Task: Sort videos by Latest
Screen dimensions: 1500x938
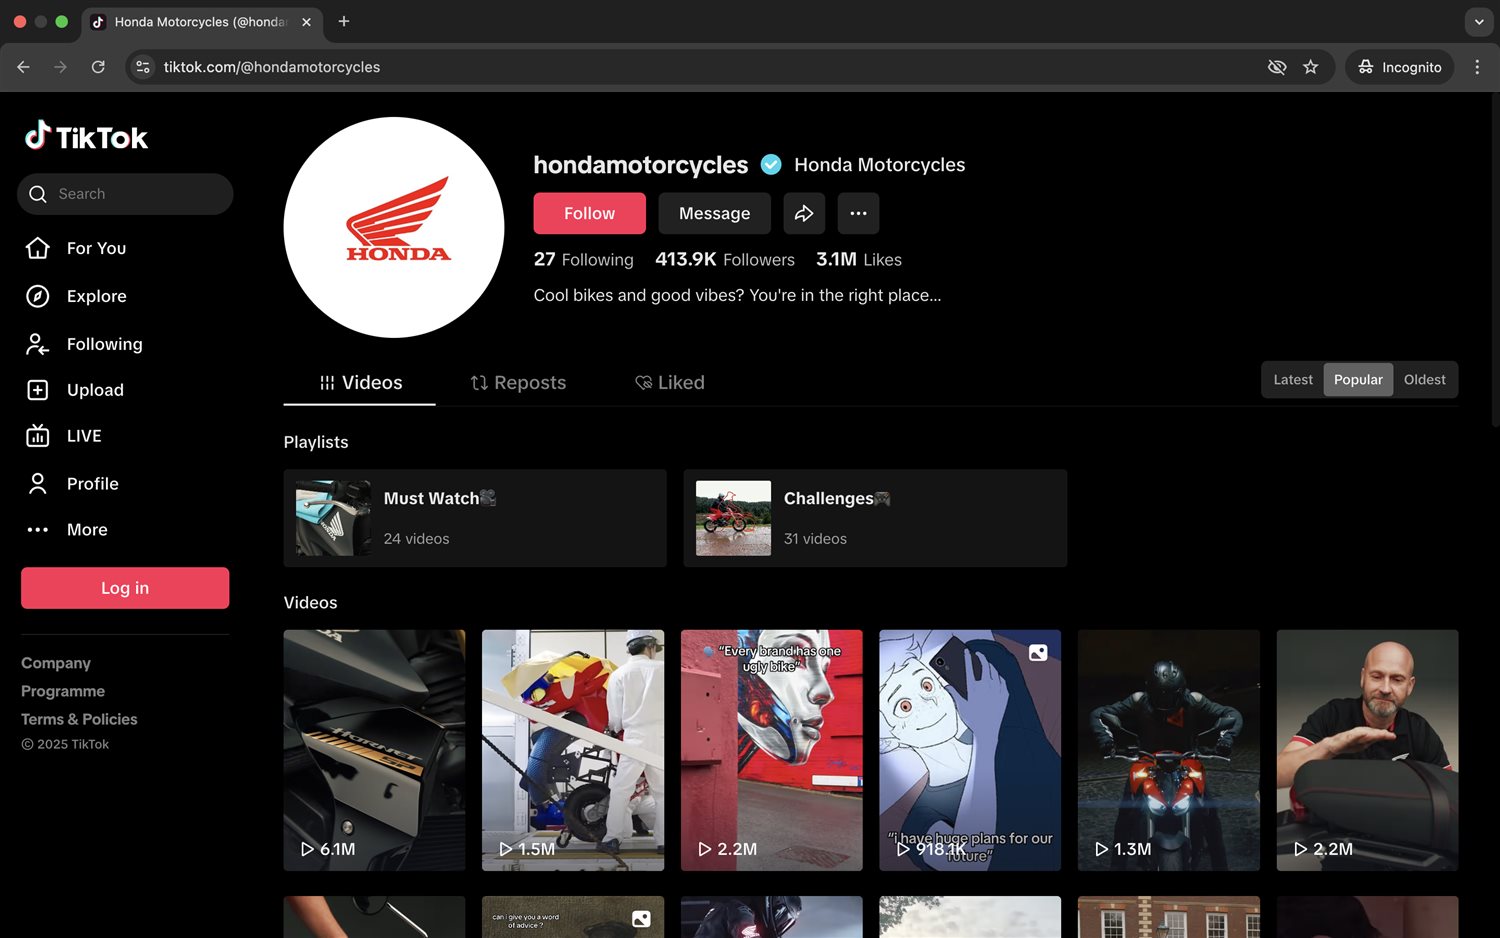Action: [1293, 380]
